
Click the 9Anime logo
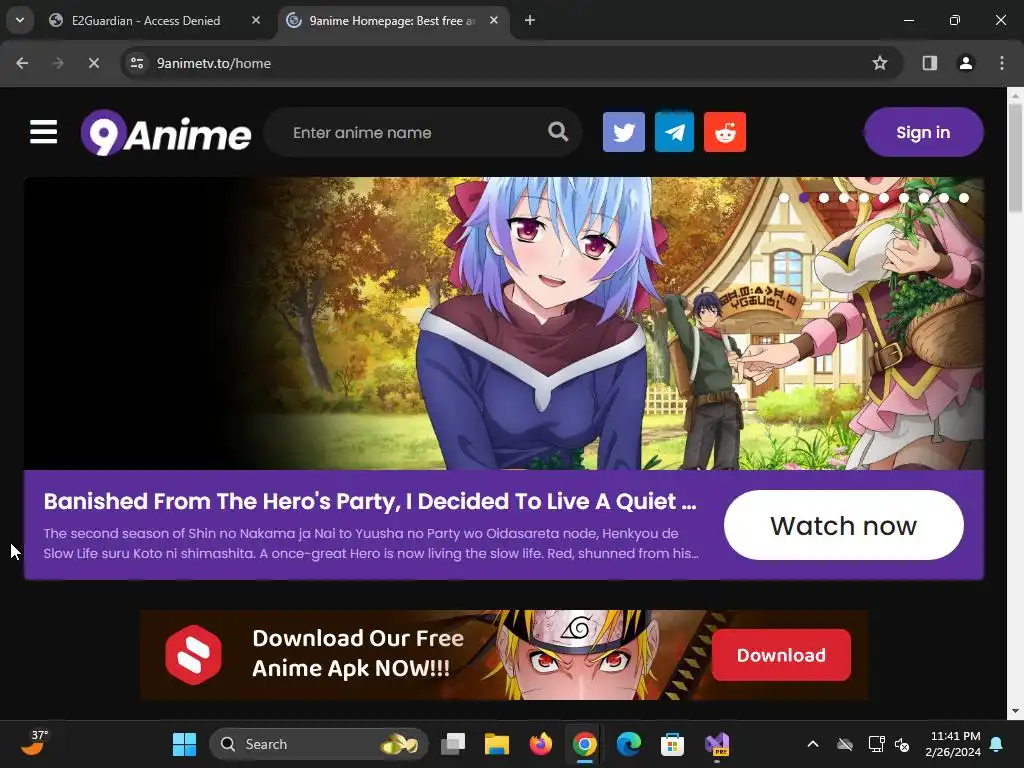click(x=166, y=133)
